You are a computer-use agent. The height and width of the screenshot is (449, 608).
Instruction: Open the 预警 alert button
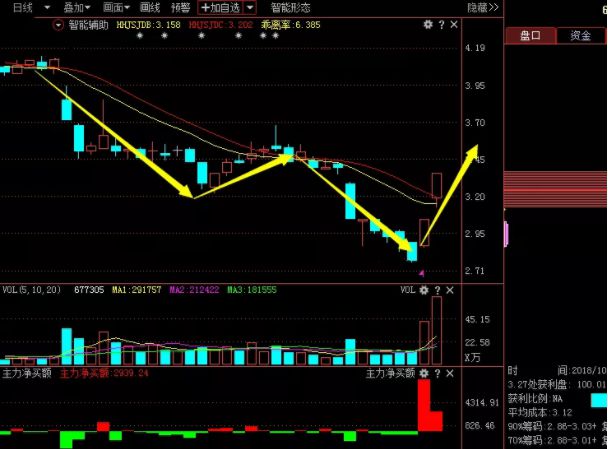tap(180, 7)
